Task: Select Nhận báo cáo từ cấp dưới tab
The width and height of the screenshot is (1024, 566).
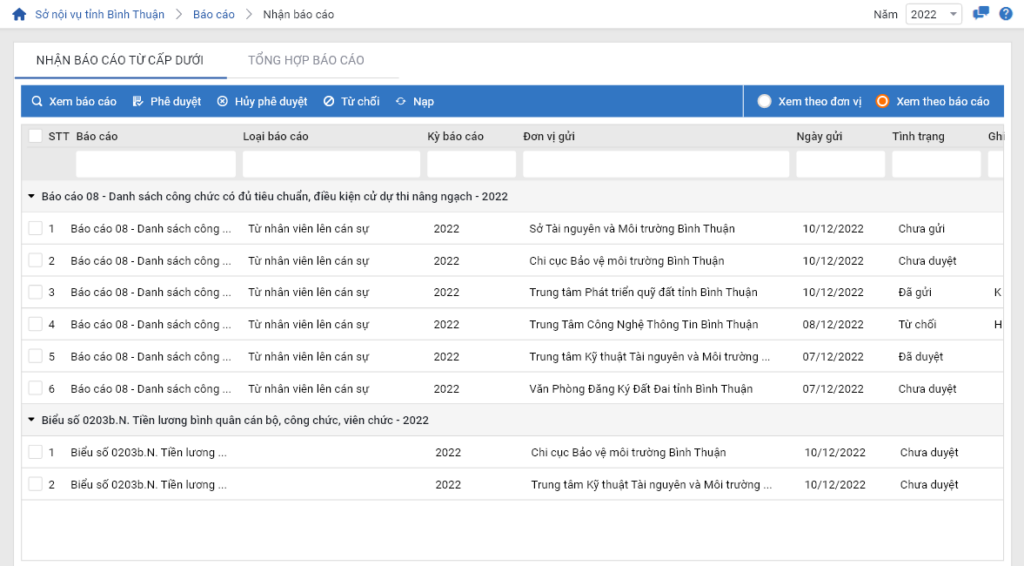Action: click(119, 60)
